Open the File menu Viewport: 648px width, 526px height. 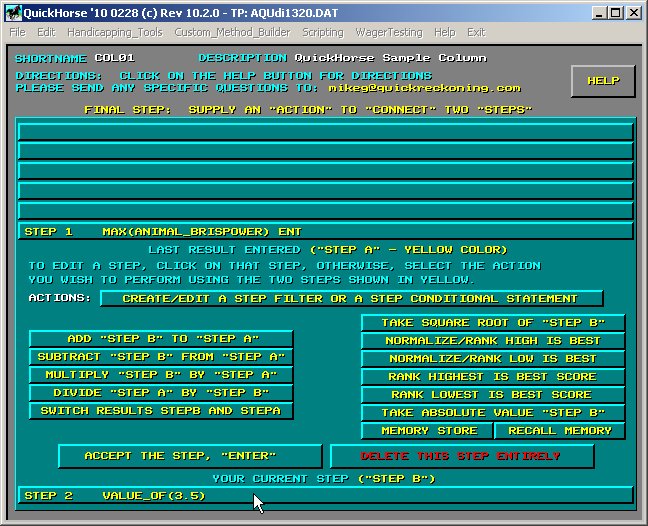click(17, 32)
